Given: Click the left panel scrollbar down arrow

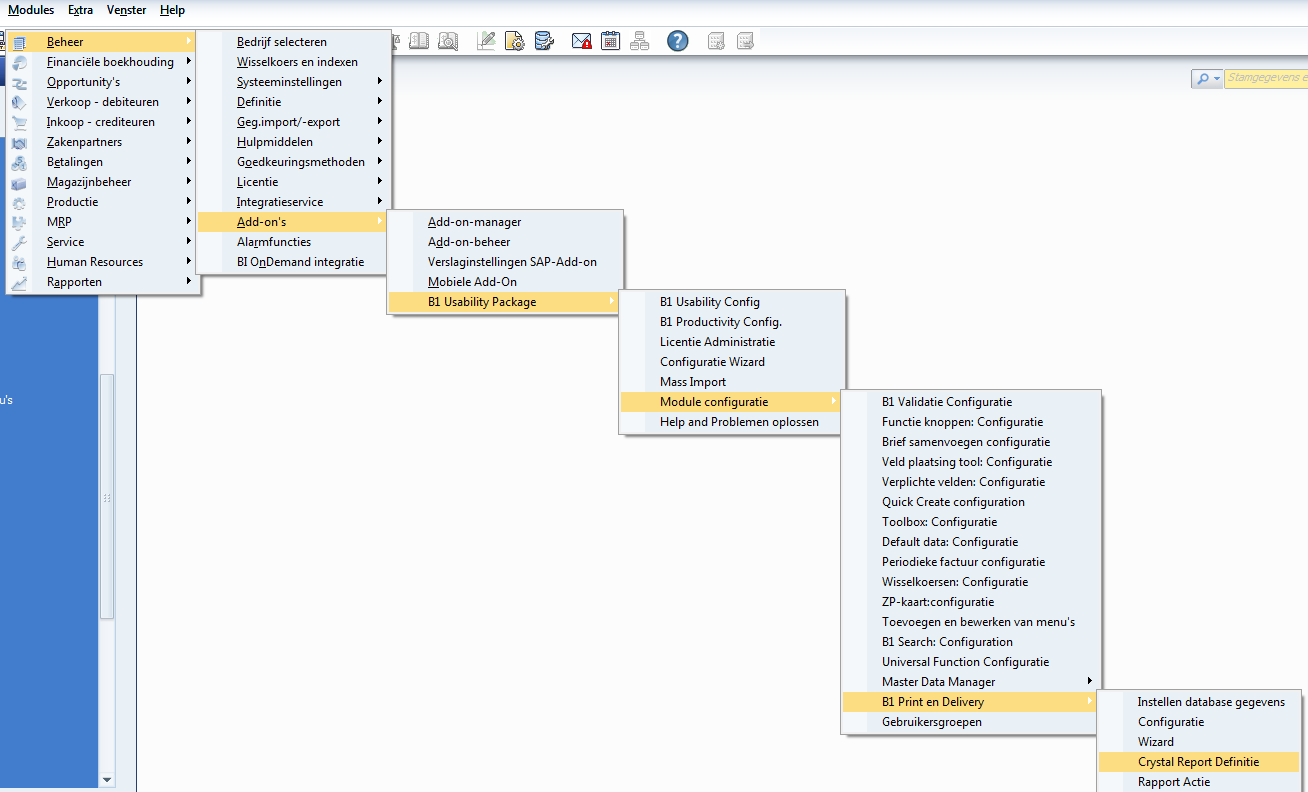Looking at the screenshot, I should (107, 779).
